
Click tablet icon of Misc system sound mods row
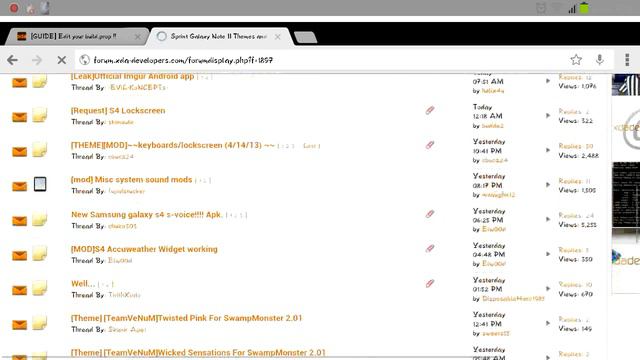[40, 184]
